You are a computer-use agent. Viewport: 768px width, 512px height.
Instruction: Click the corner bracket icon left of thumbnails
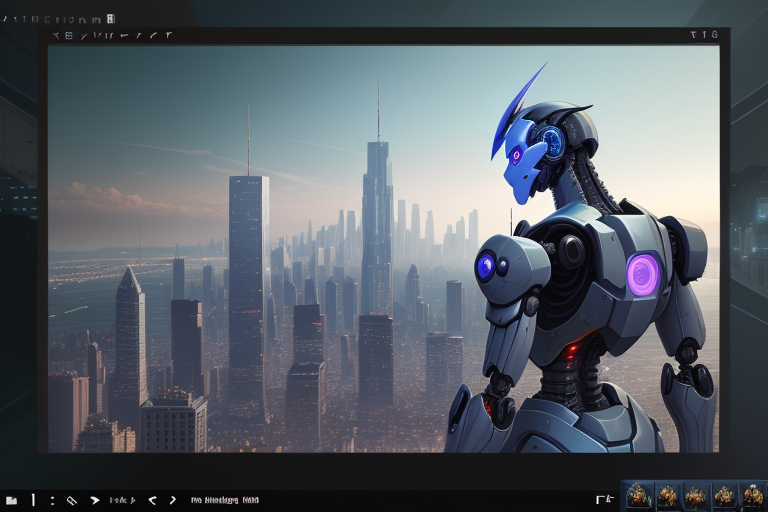pyautogui.click(x=603, y=498)
